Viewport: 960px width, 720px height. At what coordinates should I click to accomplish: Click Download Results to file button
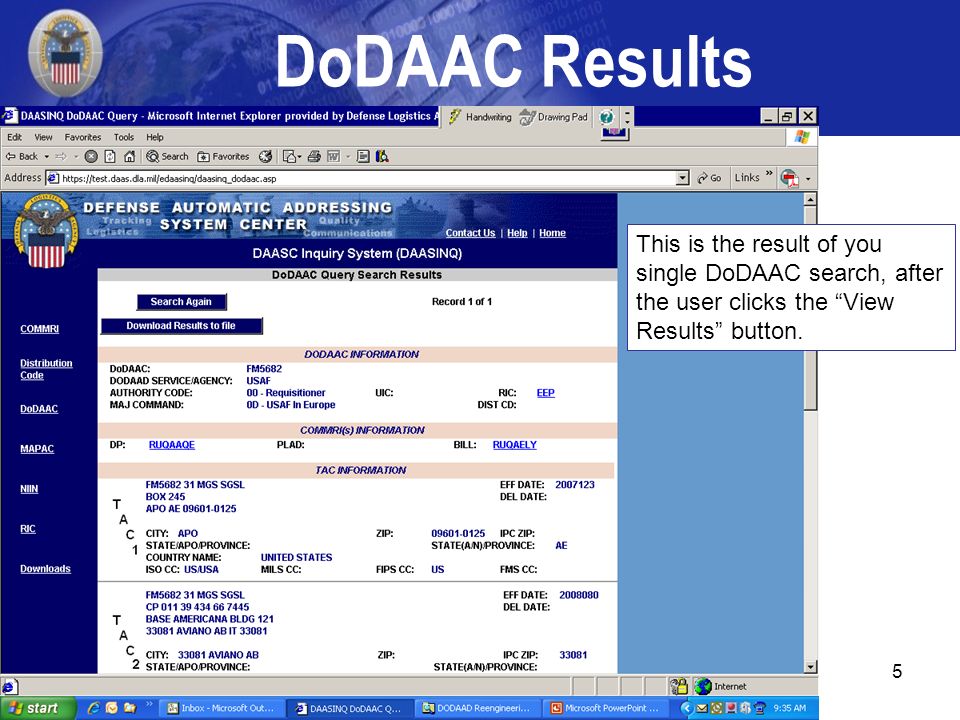[181, 326]
